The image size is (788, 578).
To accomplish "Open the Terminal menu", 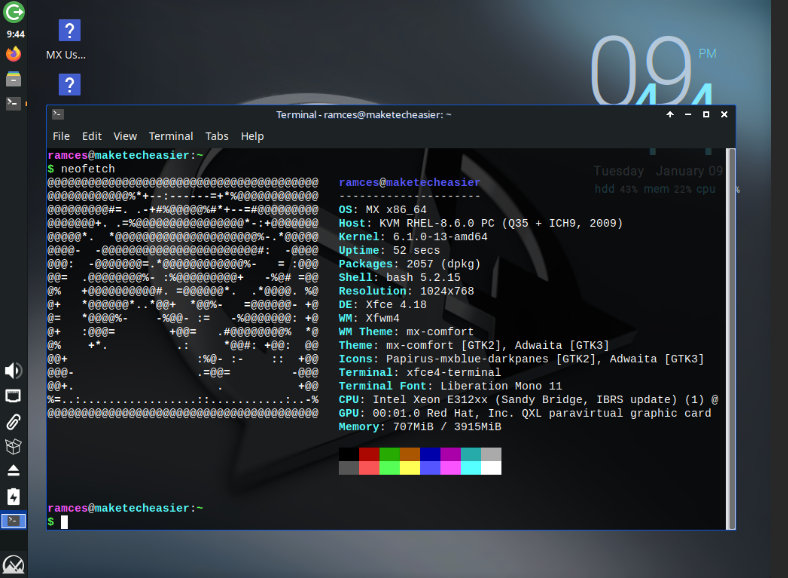I will point(171,136).
